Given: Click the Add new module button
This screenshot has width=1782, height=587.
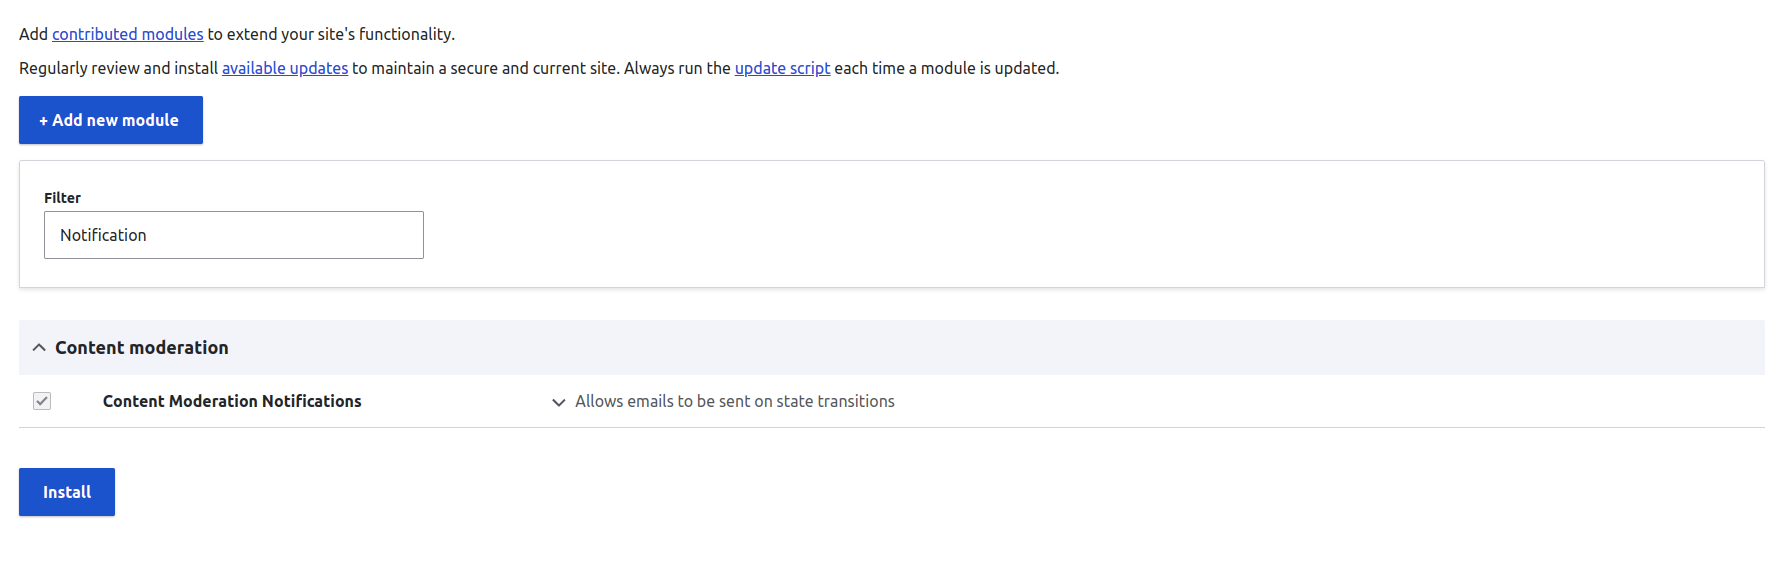Looking at the screenshot, I should click(x=110, y=119).
